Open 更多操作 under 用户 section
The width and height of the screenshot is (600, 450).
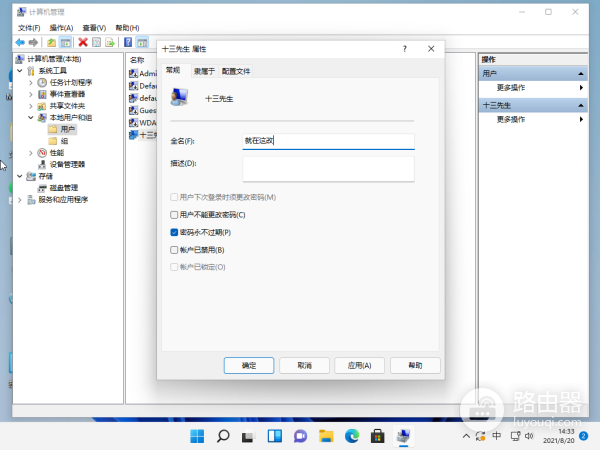(x=533, y=88)
